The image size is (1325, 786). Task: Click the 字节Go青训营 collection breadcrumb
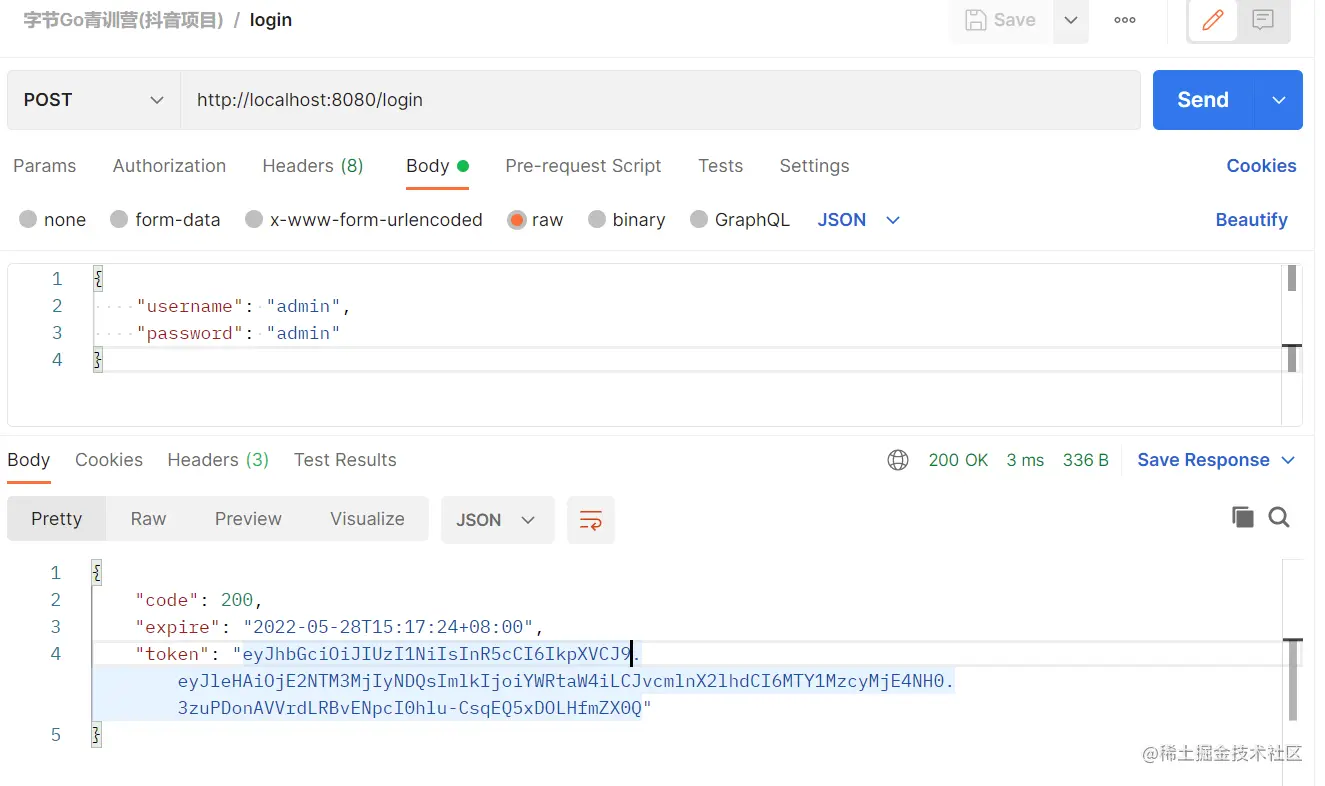click(x=124, y=20)
